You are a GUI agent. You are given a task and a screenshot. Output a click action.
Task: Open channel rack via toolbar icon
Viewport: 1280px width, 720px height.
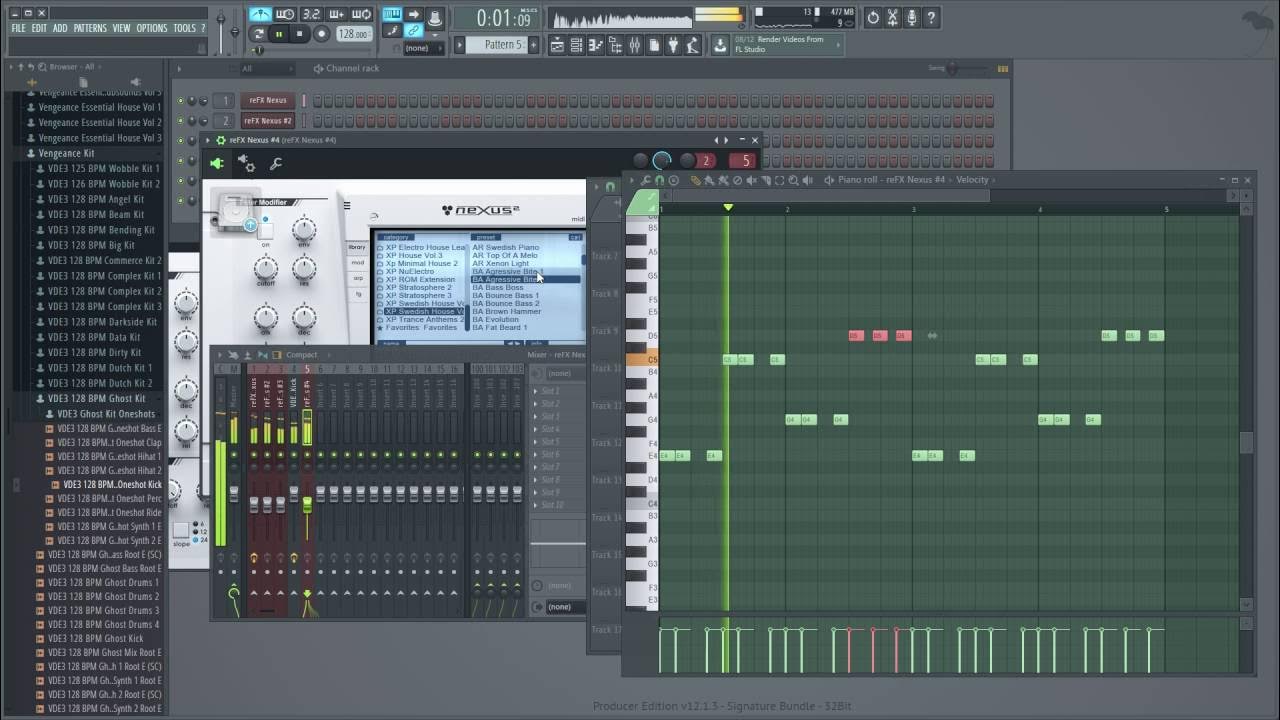(577, 45)
